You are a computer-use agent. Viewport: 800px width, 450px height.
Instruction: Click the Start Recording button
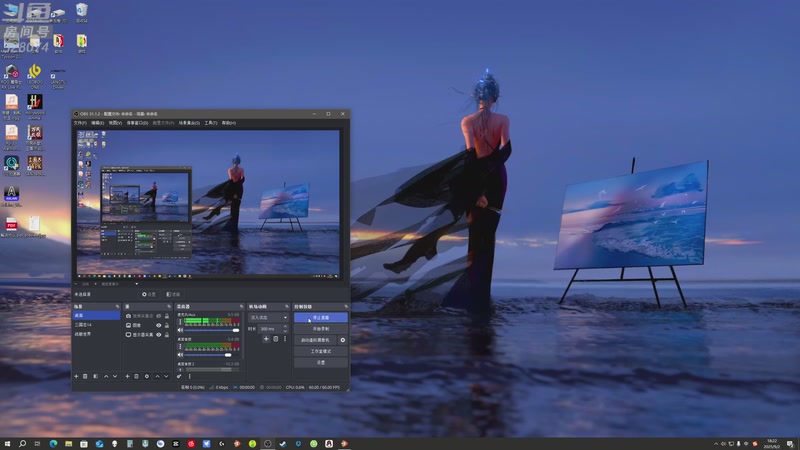coord(320,329)
